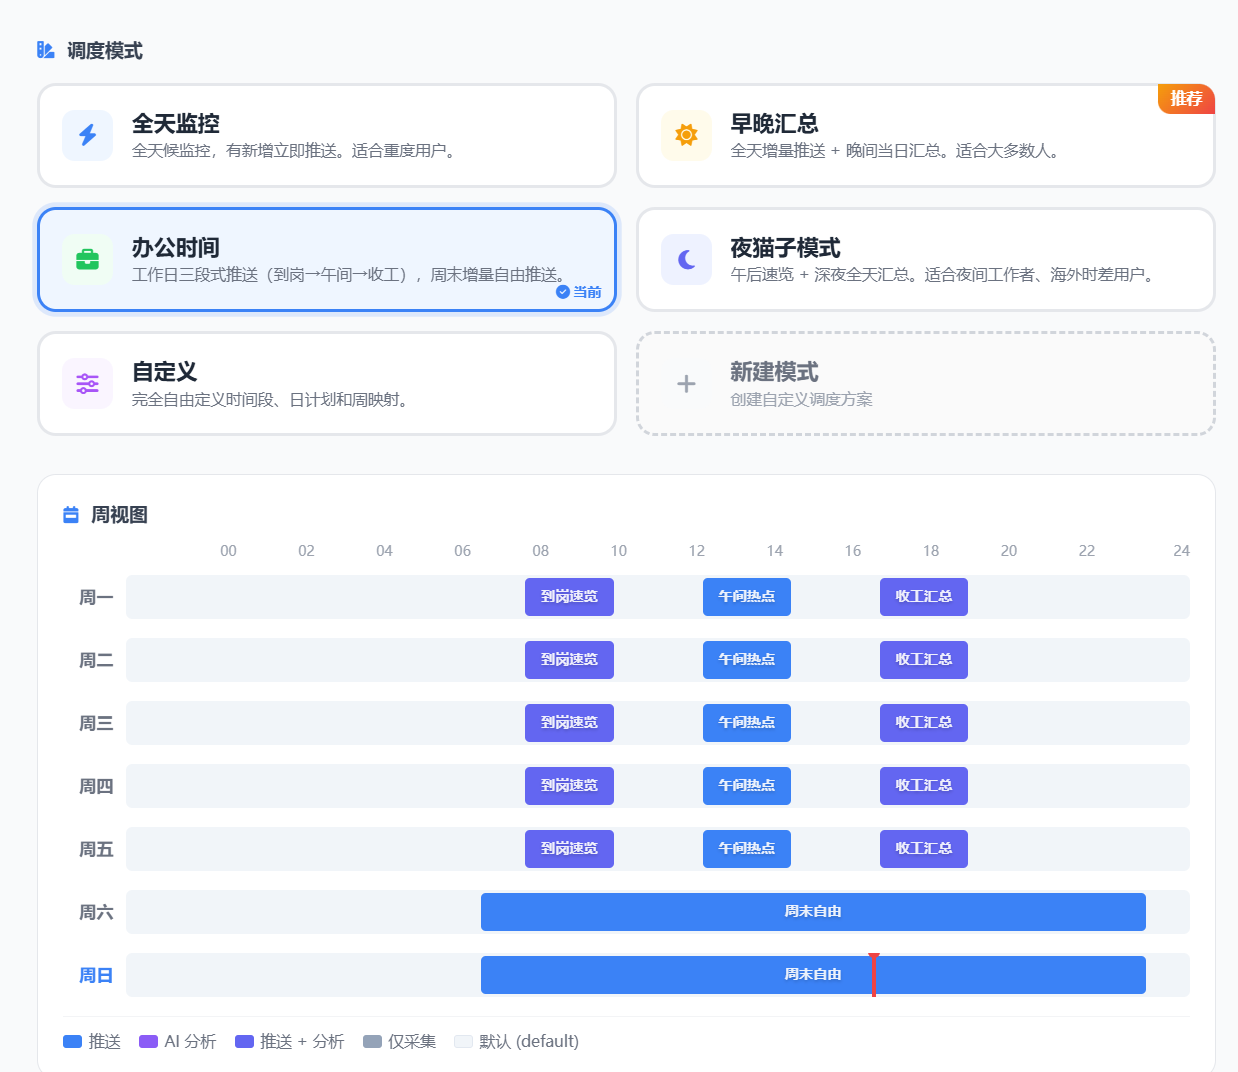Click the lightning icon on the 全天监控 card

(x=87, y=135)
